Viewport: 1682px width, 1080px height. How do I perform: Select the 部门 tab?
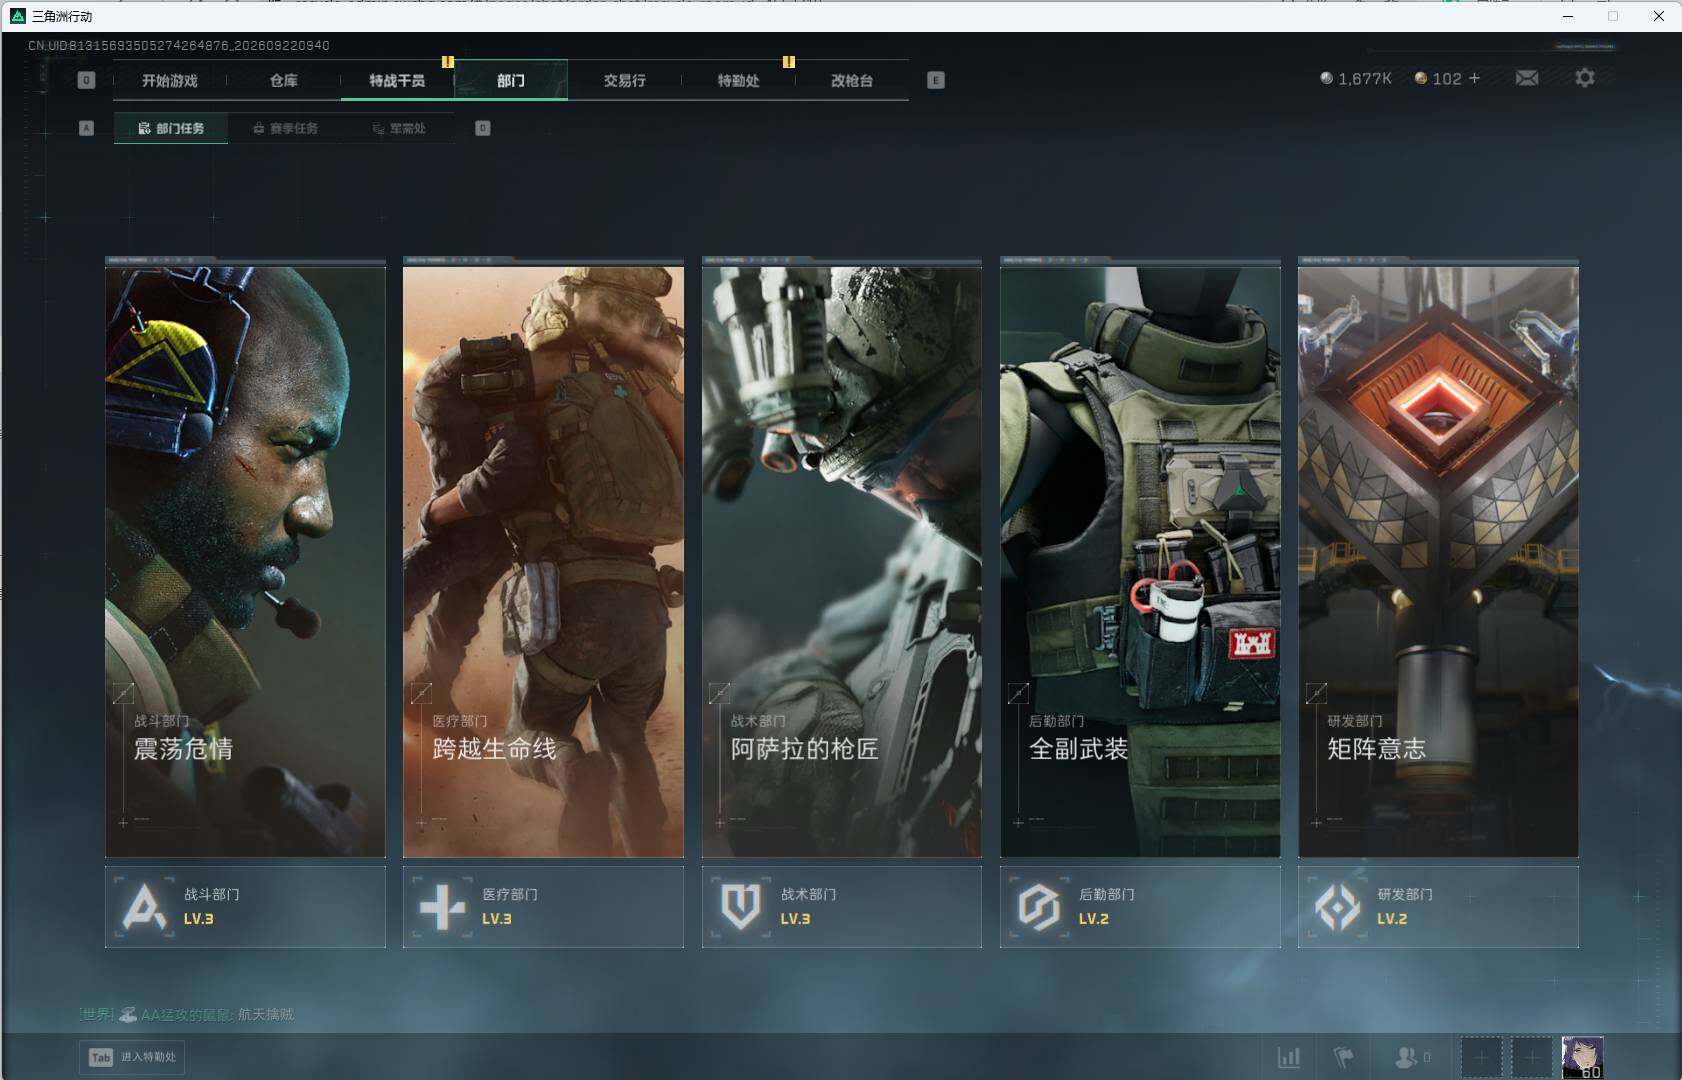click(x=511, y=80)
